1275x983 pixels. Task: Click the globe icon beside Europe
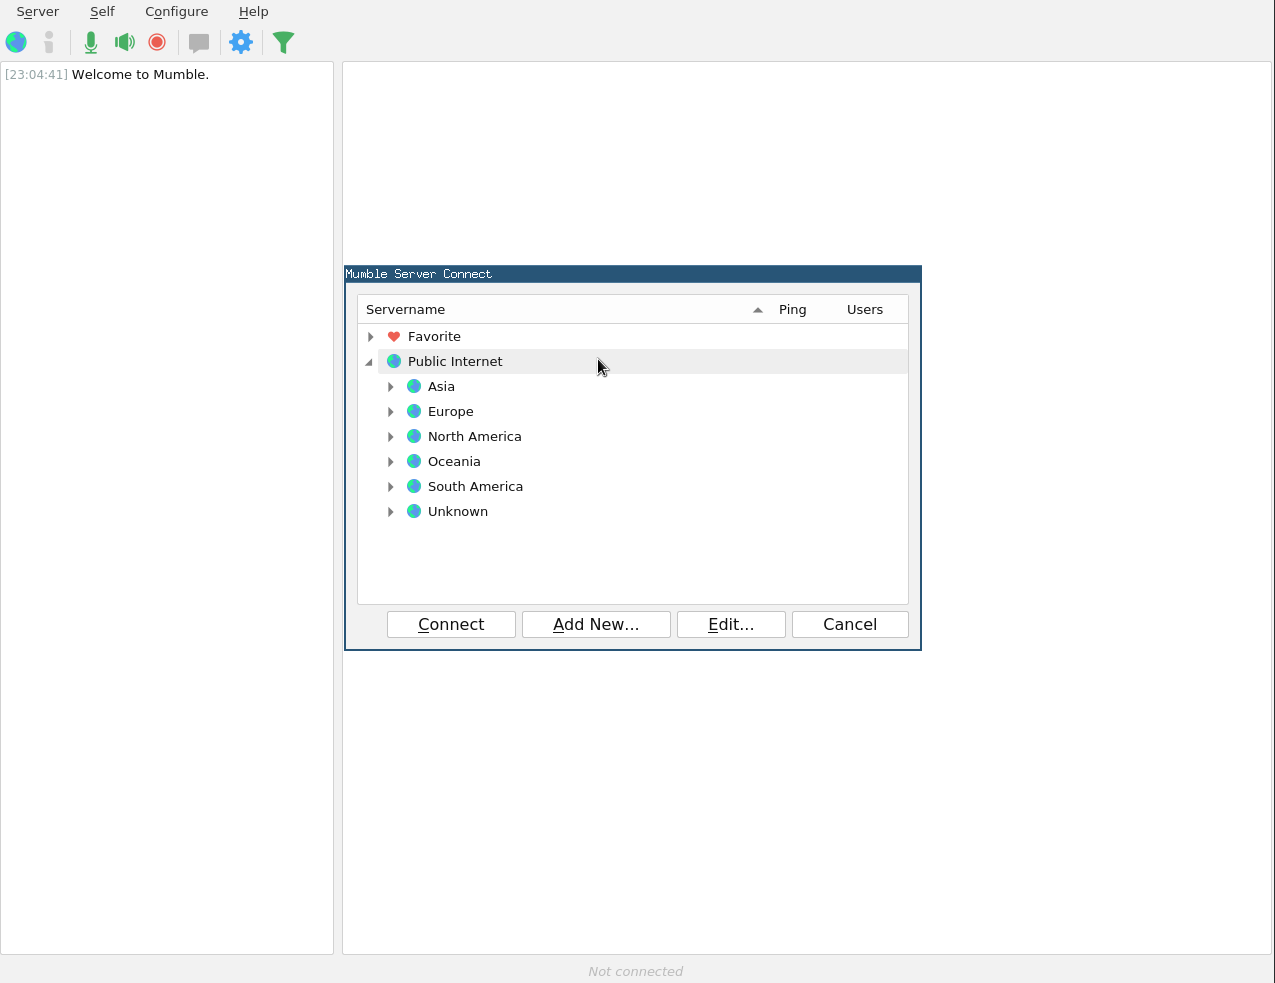[x=414, y=411]
